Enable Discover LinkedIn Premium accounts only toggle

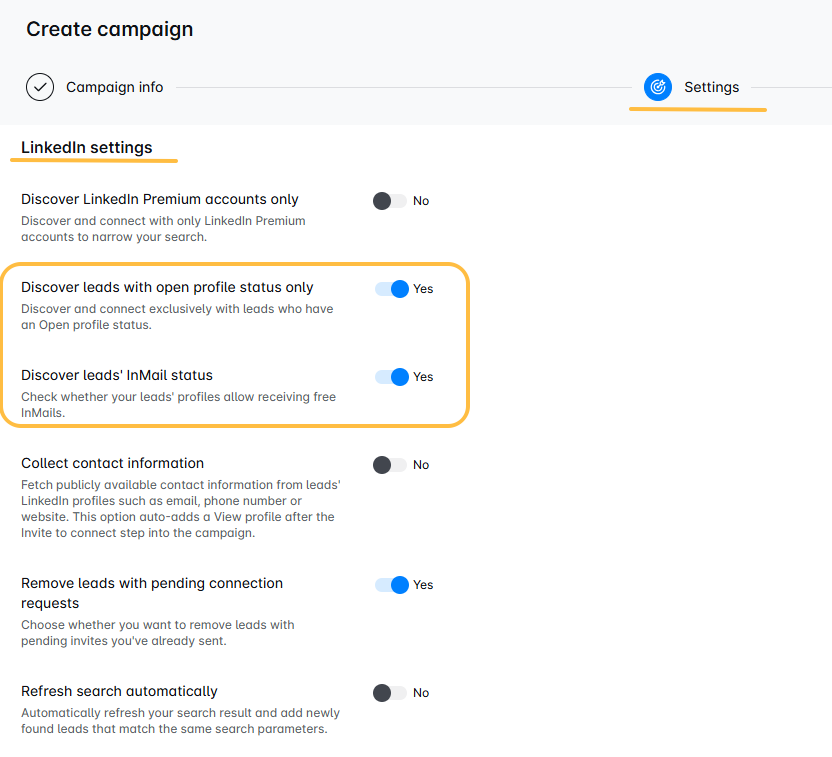click(389, 201)
